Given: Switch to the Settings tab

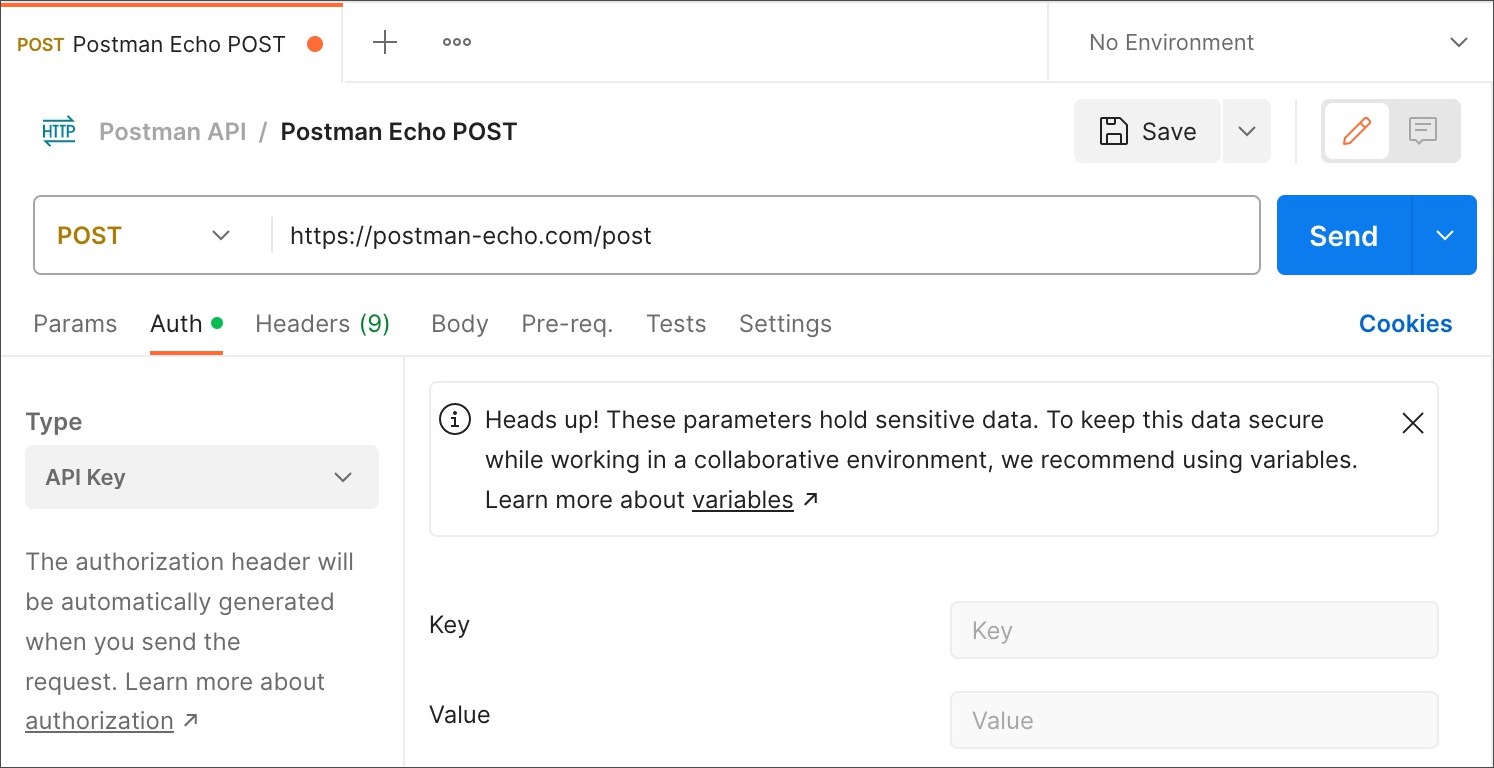Looking at the screenshot, I should point(785,323).
